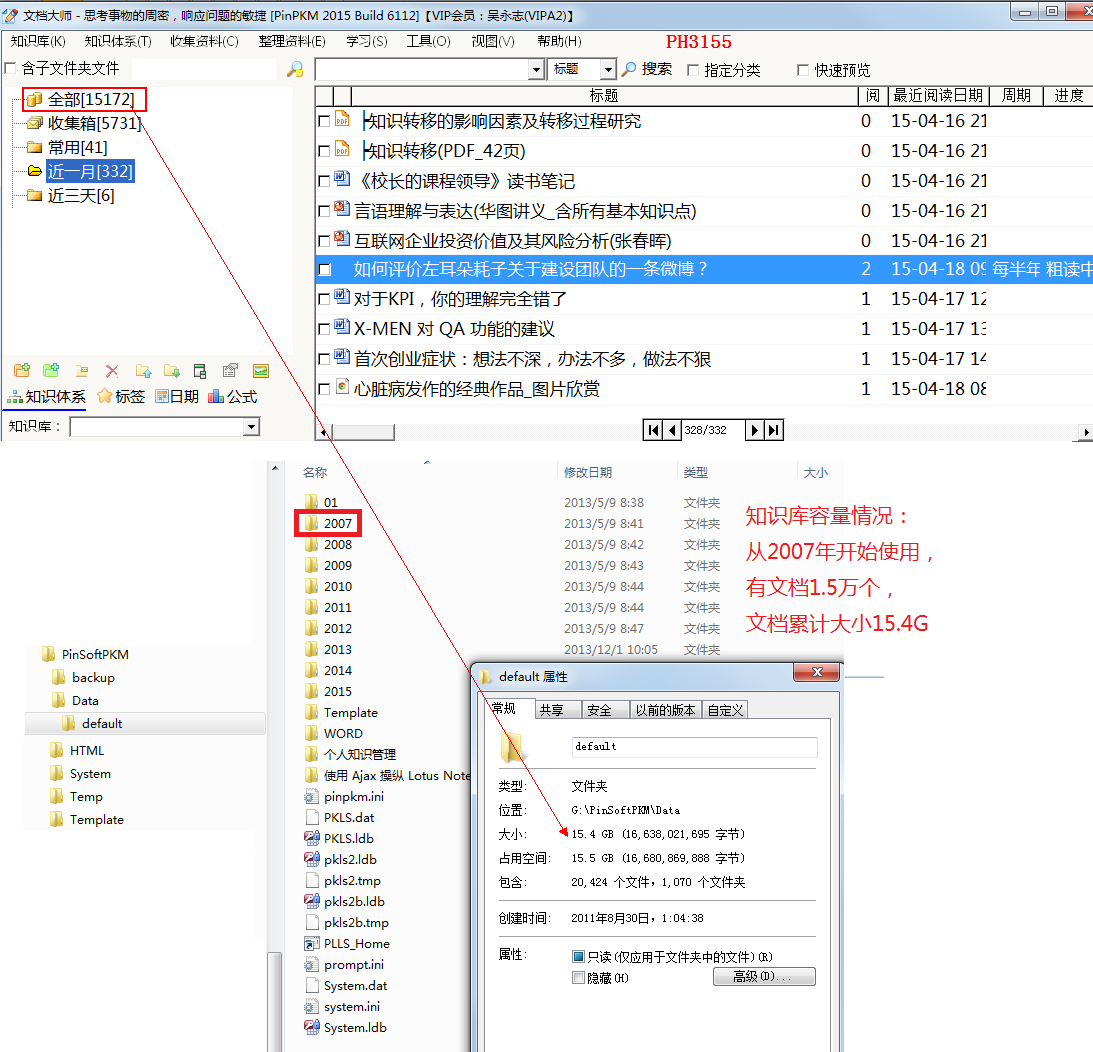Image resolution: width=1093 pixels, height=1052 pixels.
Task: Click the move folder down icon
Action: pyautogui.click(x=172, y=371)
